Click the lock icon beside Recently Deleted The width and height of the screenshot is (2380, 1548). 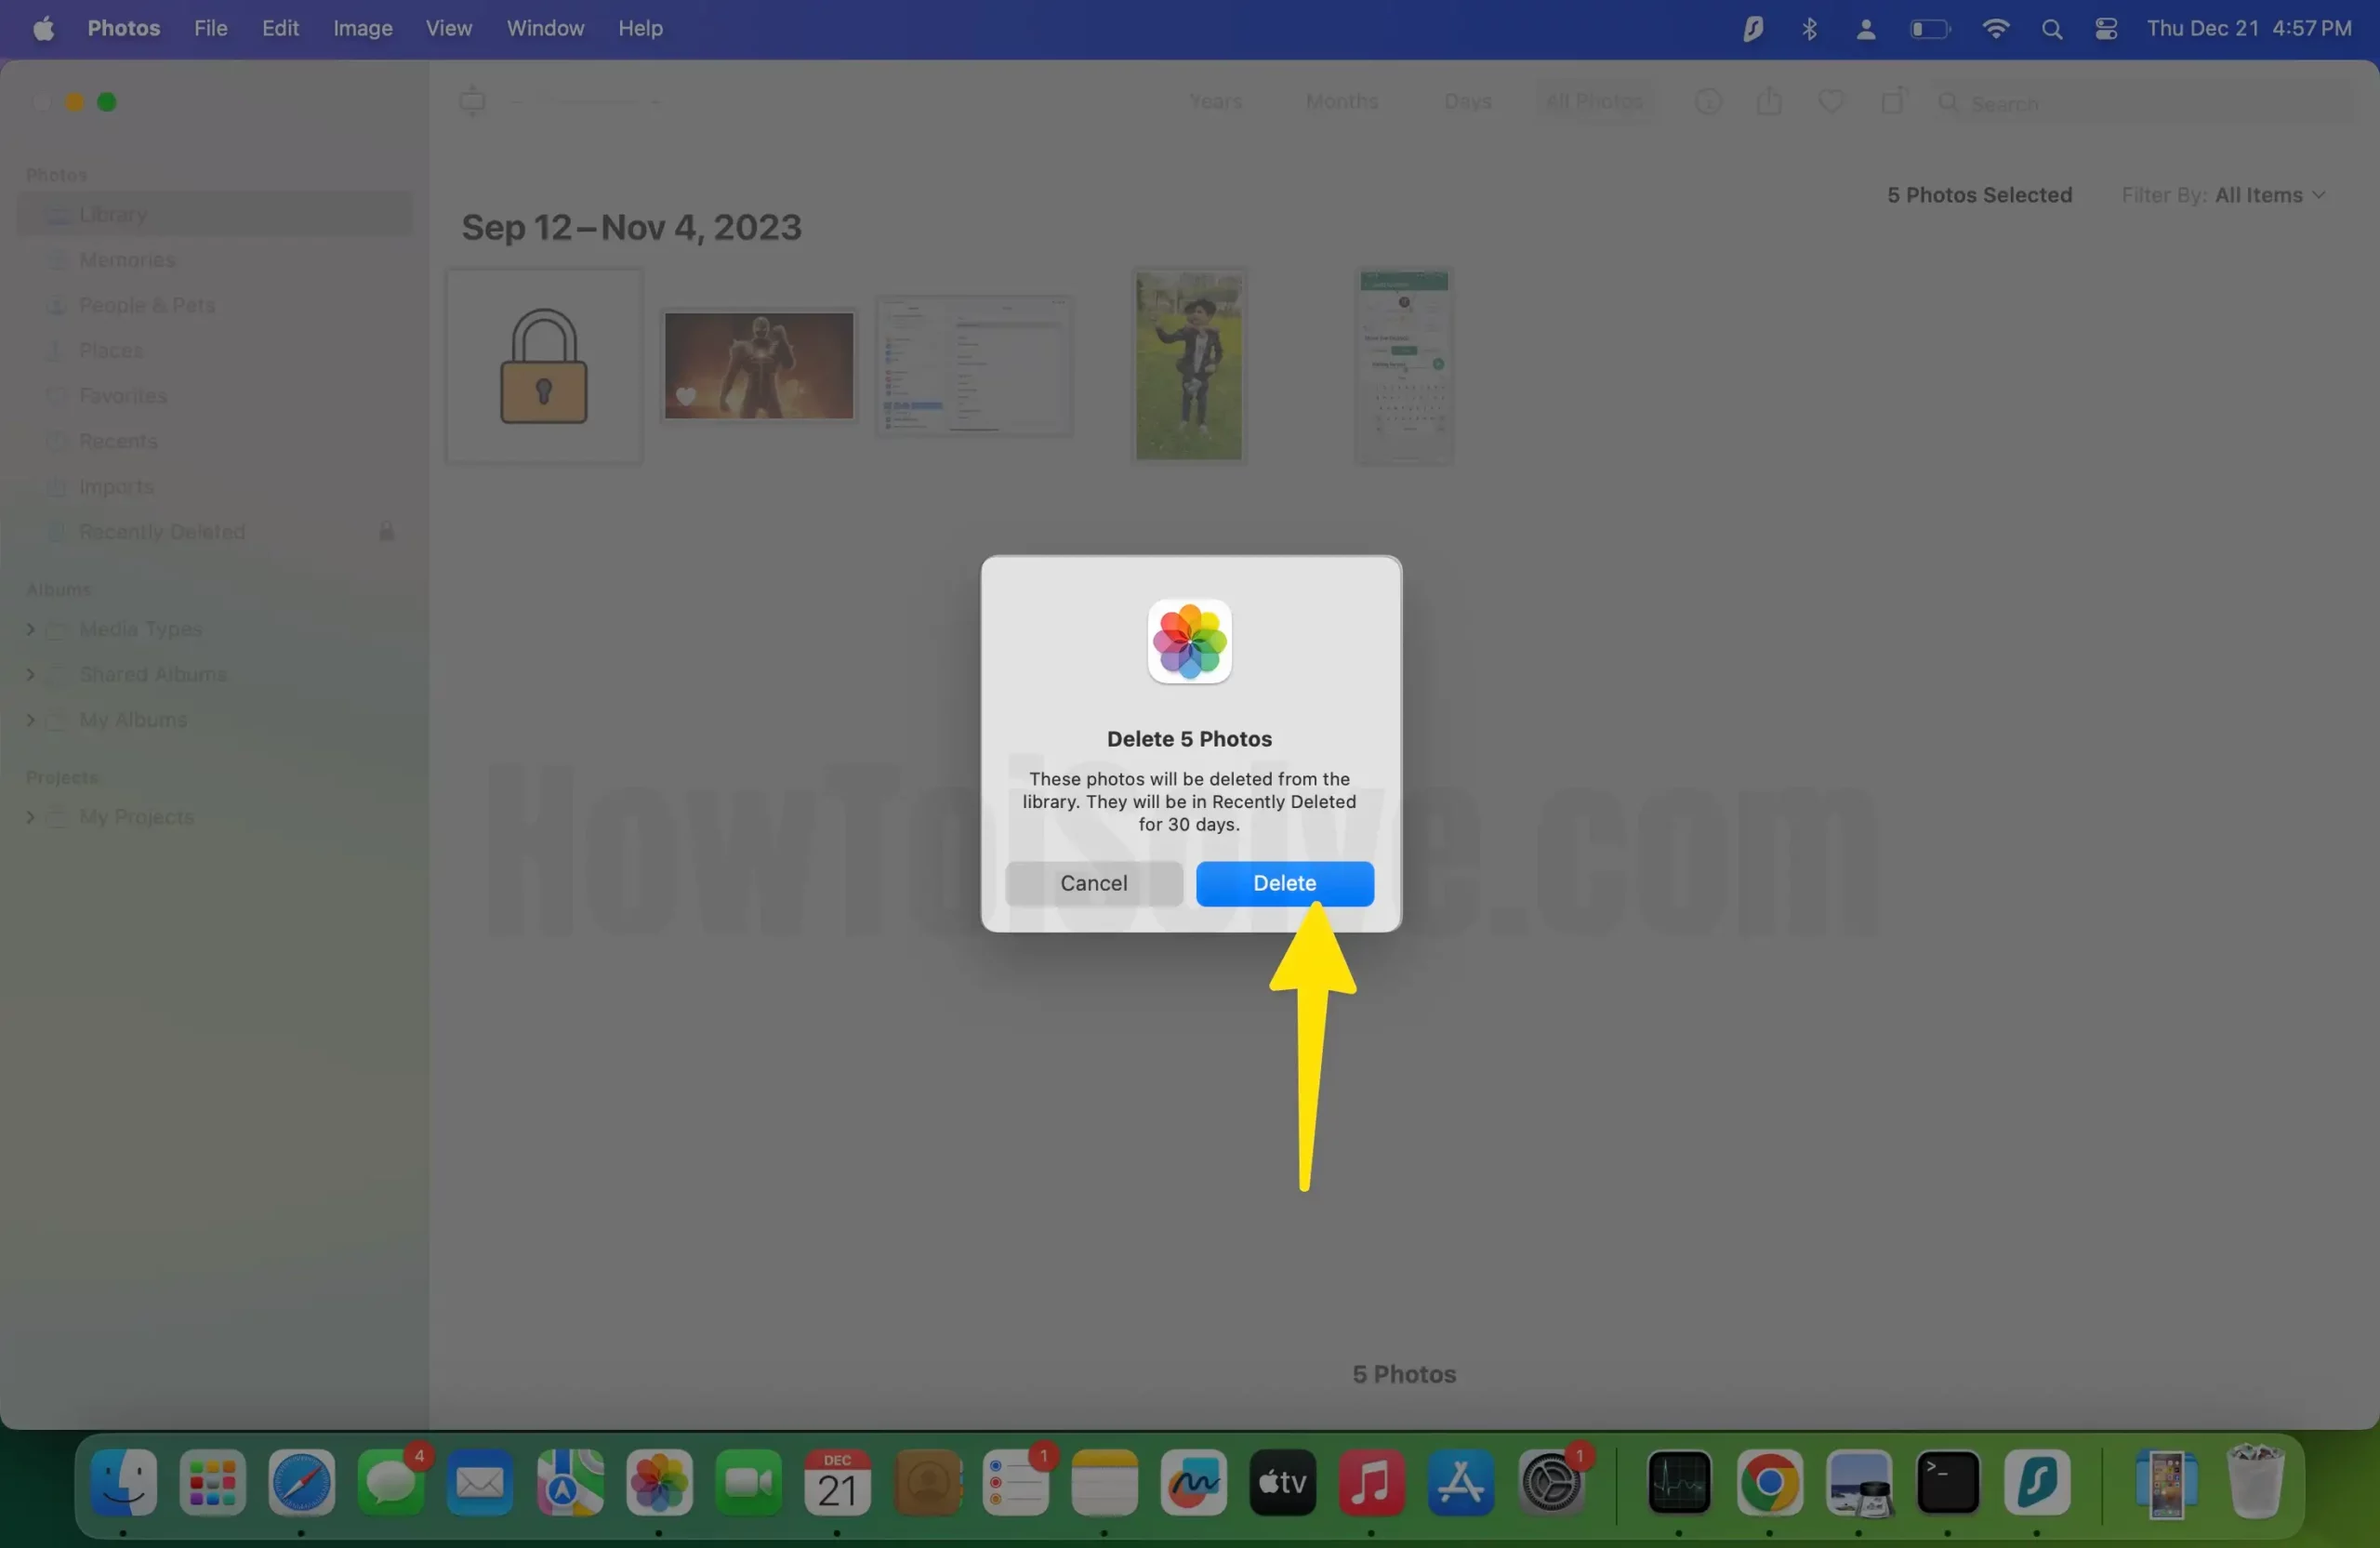pos(386,531)
